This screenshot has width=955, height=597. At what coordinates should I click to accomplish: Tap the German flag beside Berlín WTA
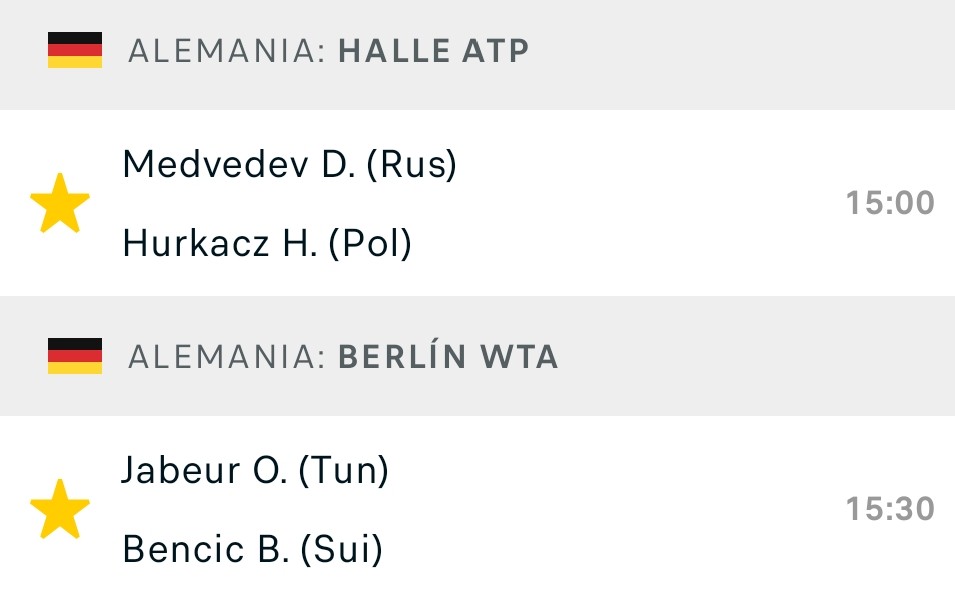[x=75, y=356]
